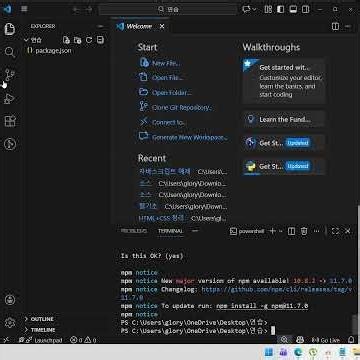Open the Explorer view in activity bar

(x=10, y=29)
